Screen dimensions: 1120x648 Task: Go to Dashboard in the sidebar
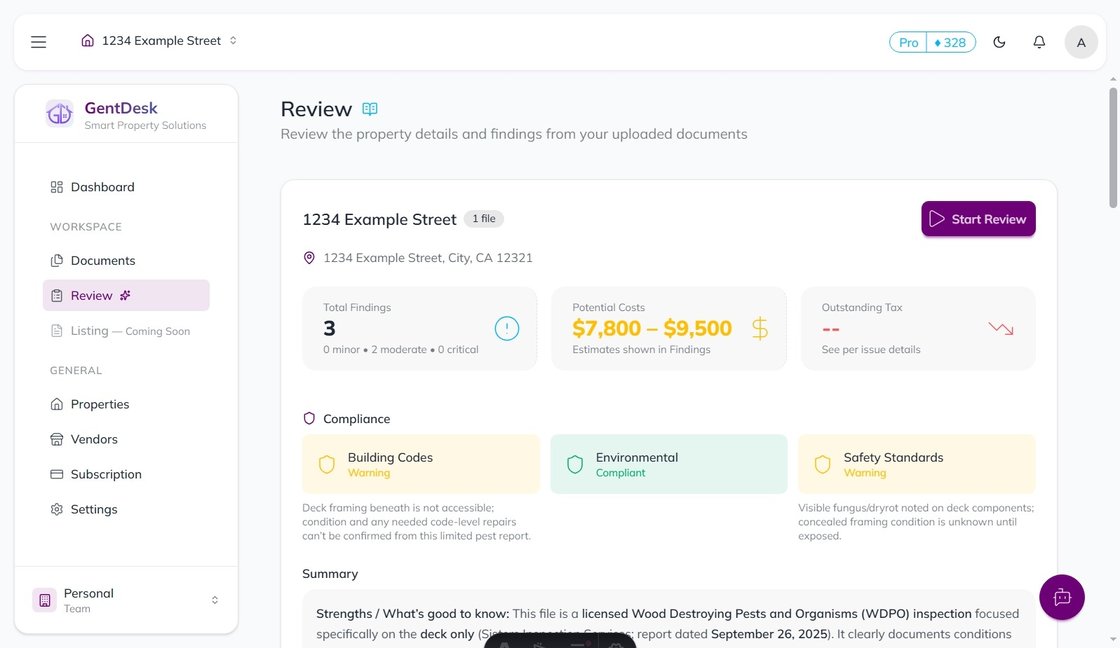tap(102, 187)
